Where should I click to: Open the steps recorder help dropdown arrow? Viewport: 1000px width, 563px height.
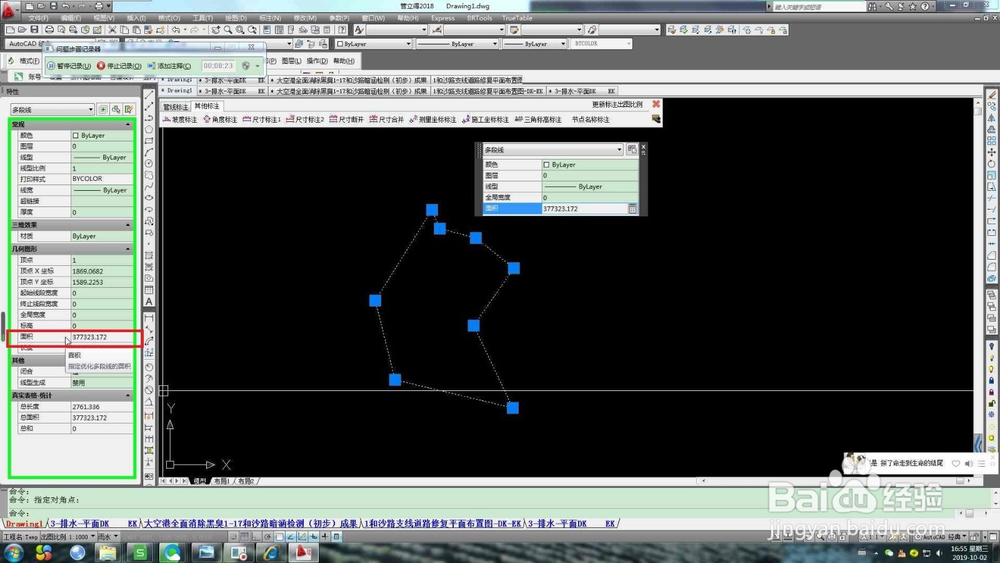click(258, 66)
